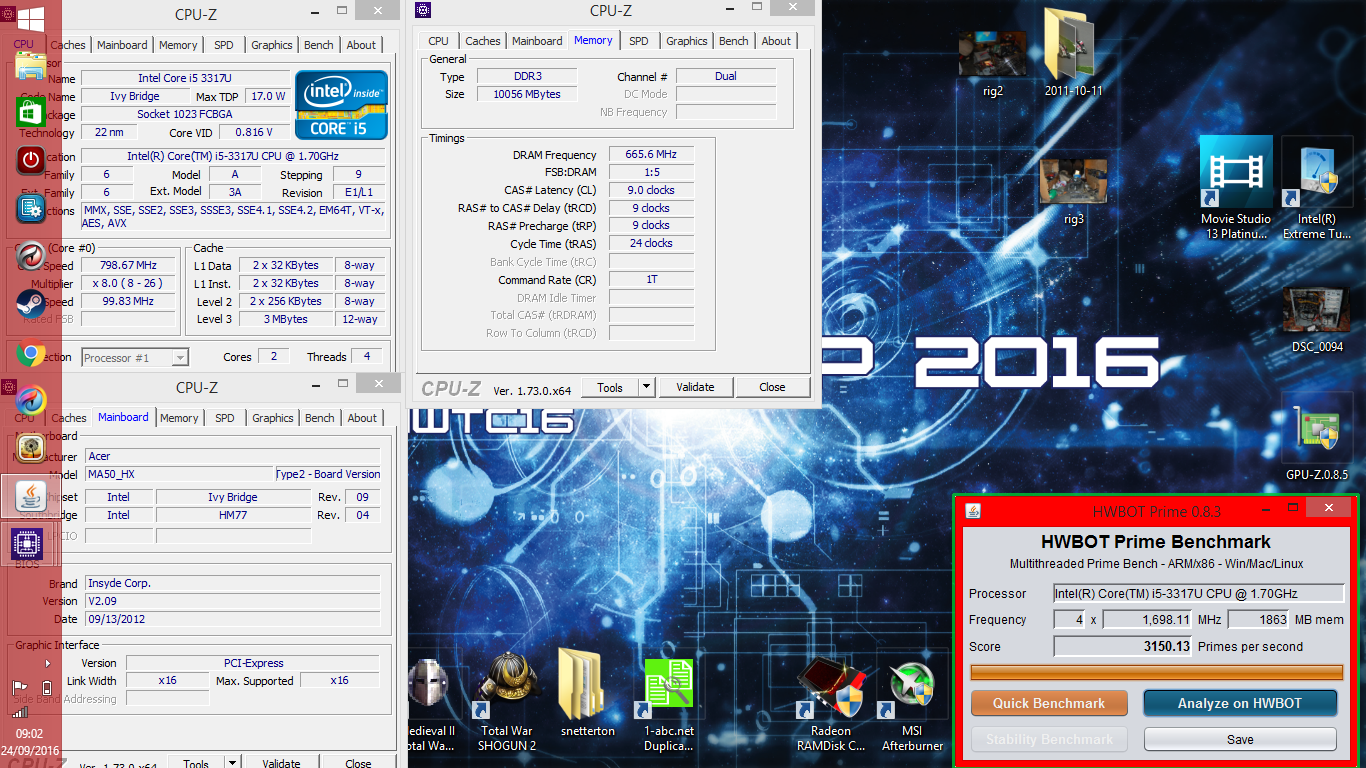The image size is (1366, 768).
Task: Select the CAS# Latency value 9.0 clocks
Action: tap(651, 190)
